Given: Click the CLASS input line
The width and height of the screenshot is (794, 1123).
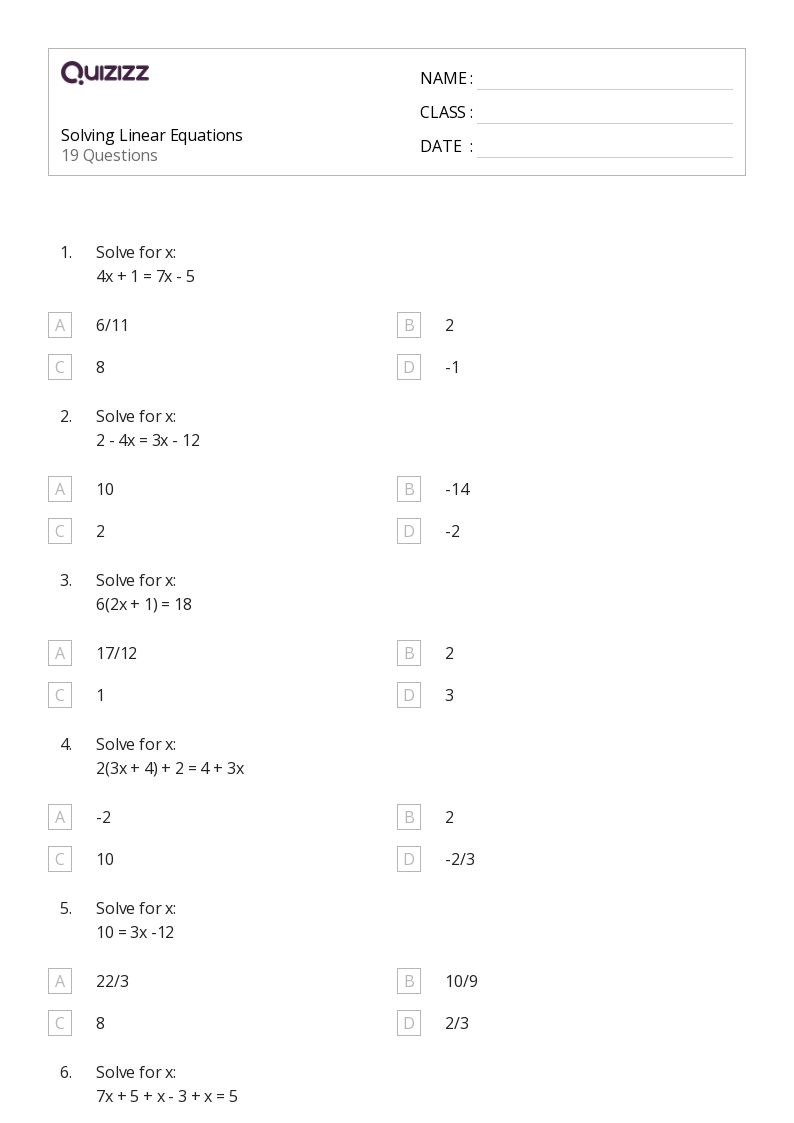Looking at the screenshot, I should click(x=604, y=114).
